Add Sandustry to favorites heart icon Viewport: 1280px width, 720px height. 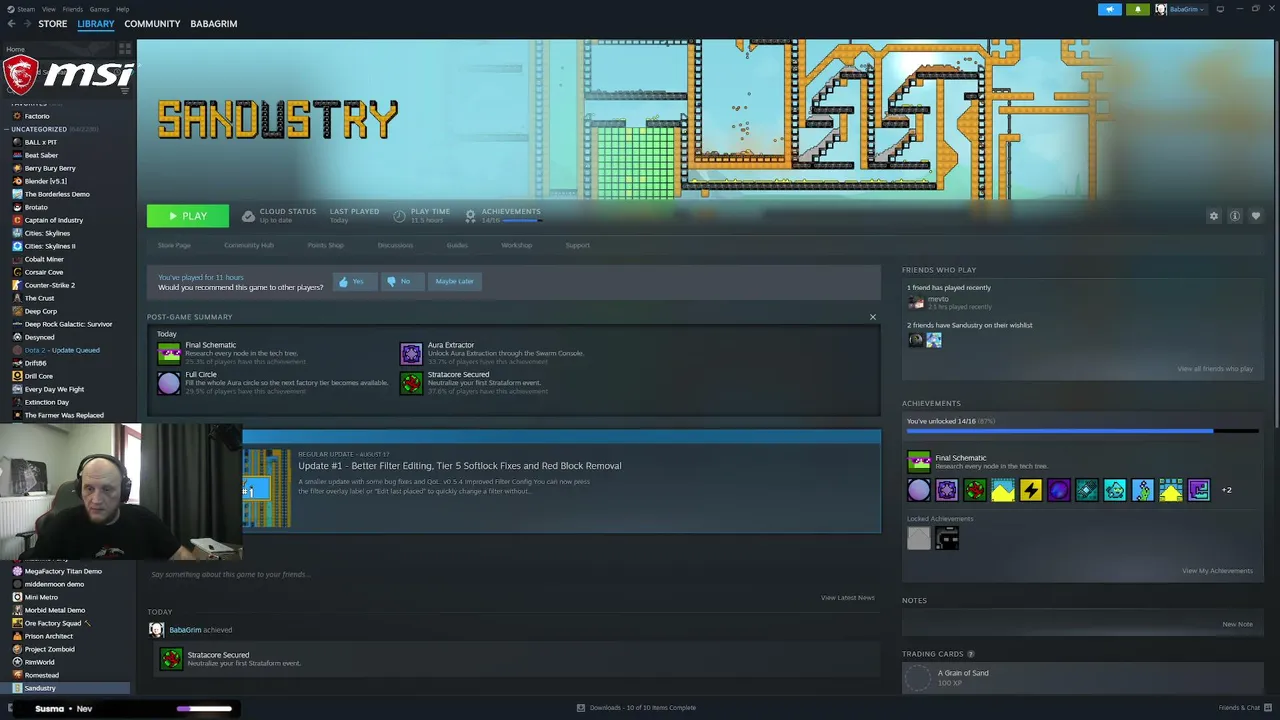pyautogui.click(x=1256, y=216)
